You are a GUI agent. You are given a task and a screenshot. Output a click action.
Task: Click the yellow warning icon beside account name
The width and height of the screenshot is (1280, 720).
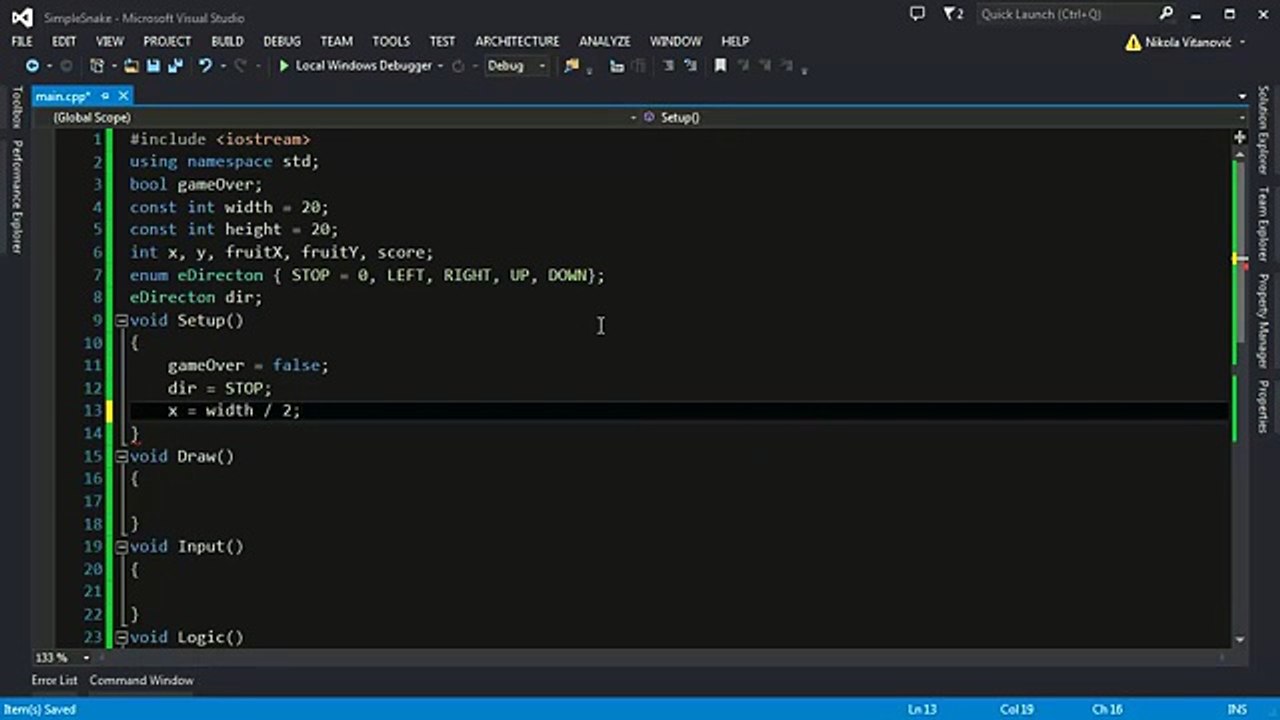(x=1132, y=43)
